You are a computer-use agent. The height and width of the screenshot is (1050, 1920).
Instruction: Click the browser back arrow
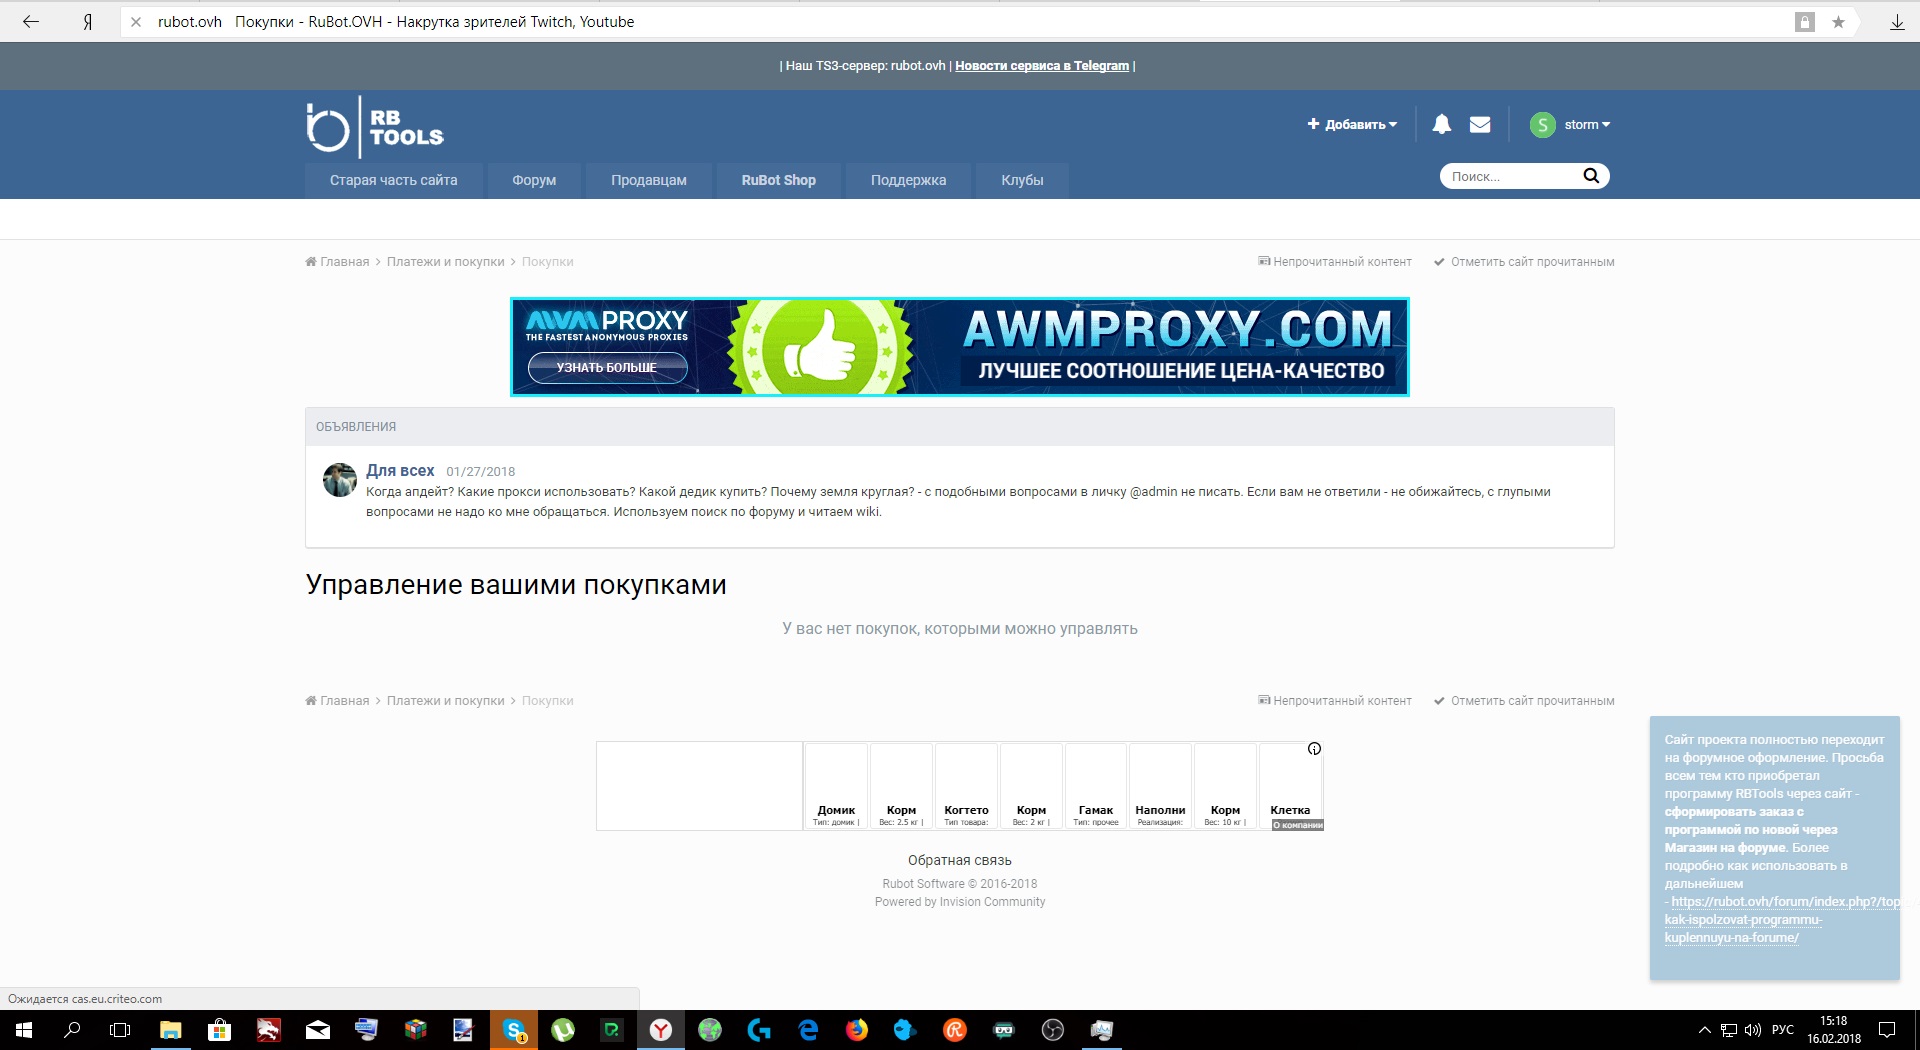click(x=31, y=22)
